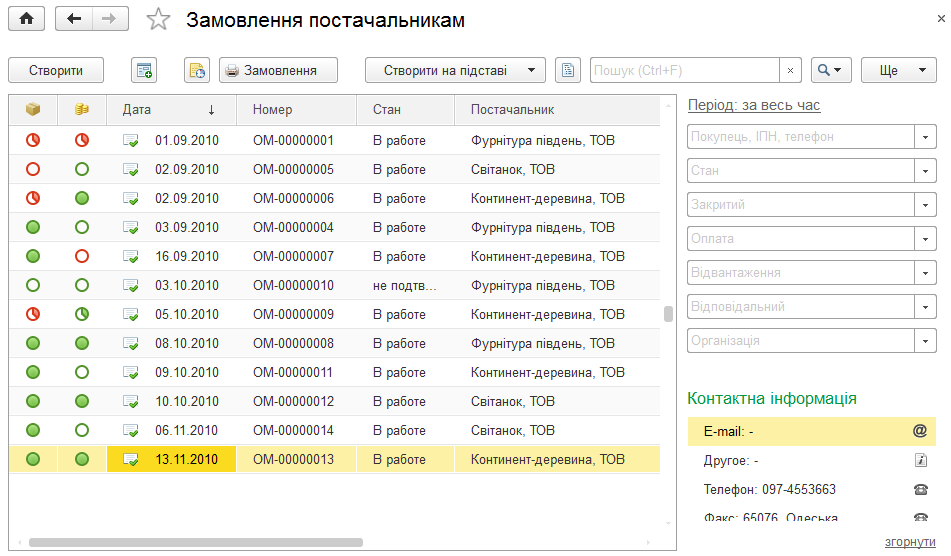Click shipment status icon of order ОМ-00000006
The height and width of the screenshot is (556, 951).
click(33, 198)
